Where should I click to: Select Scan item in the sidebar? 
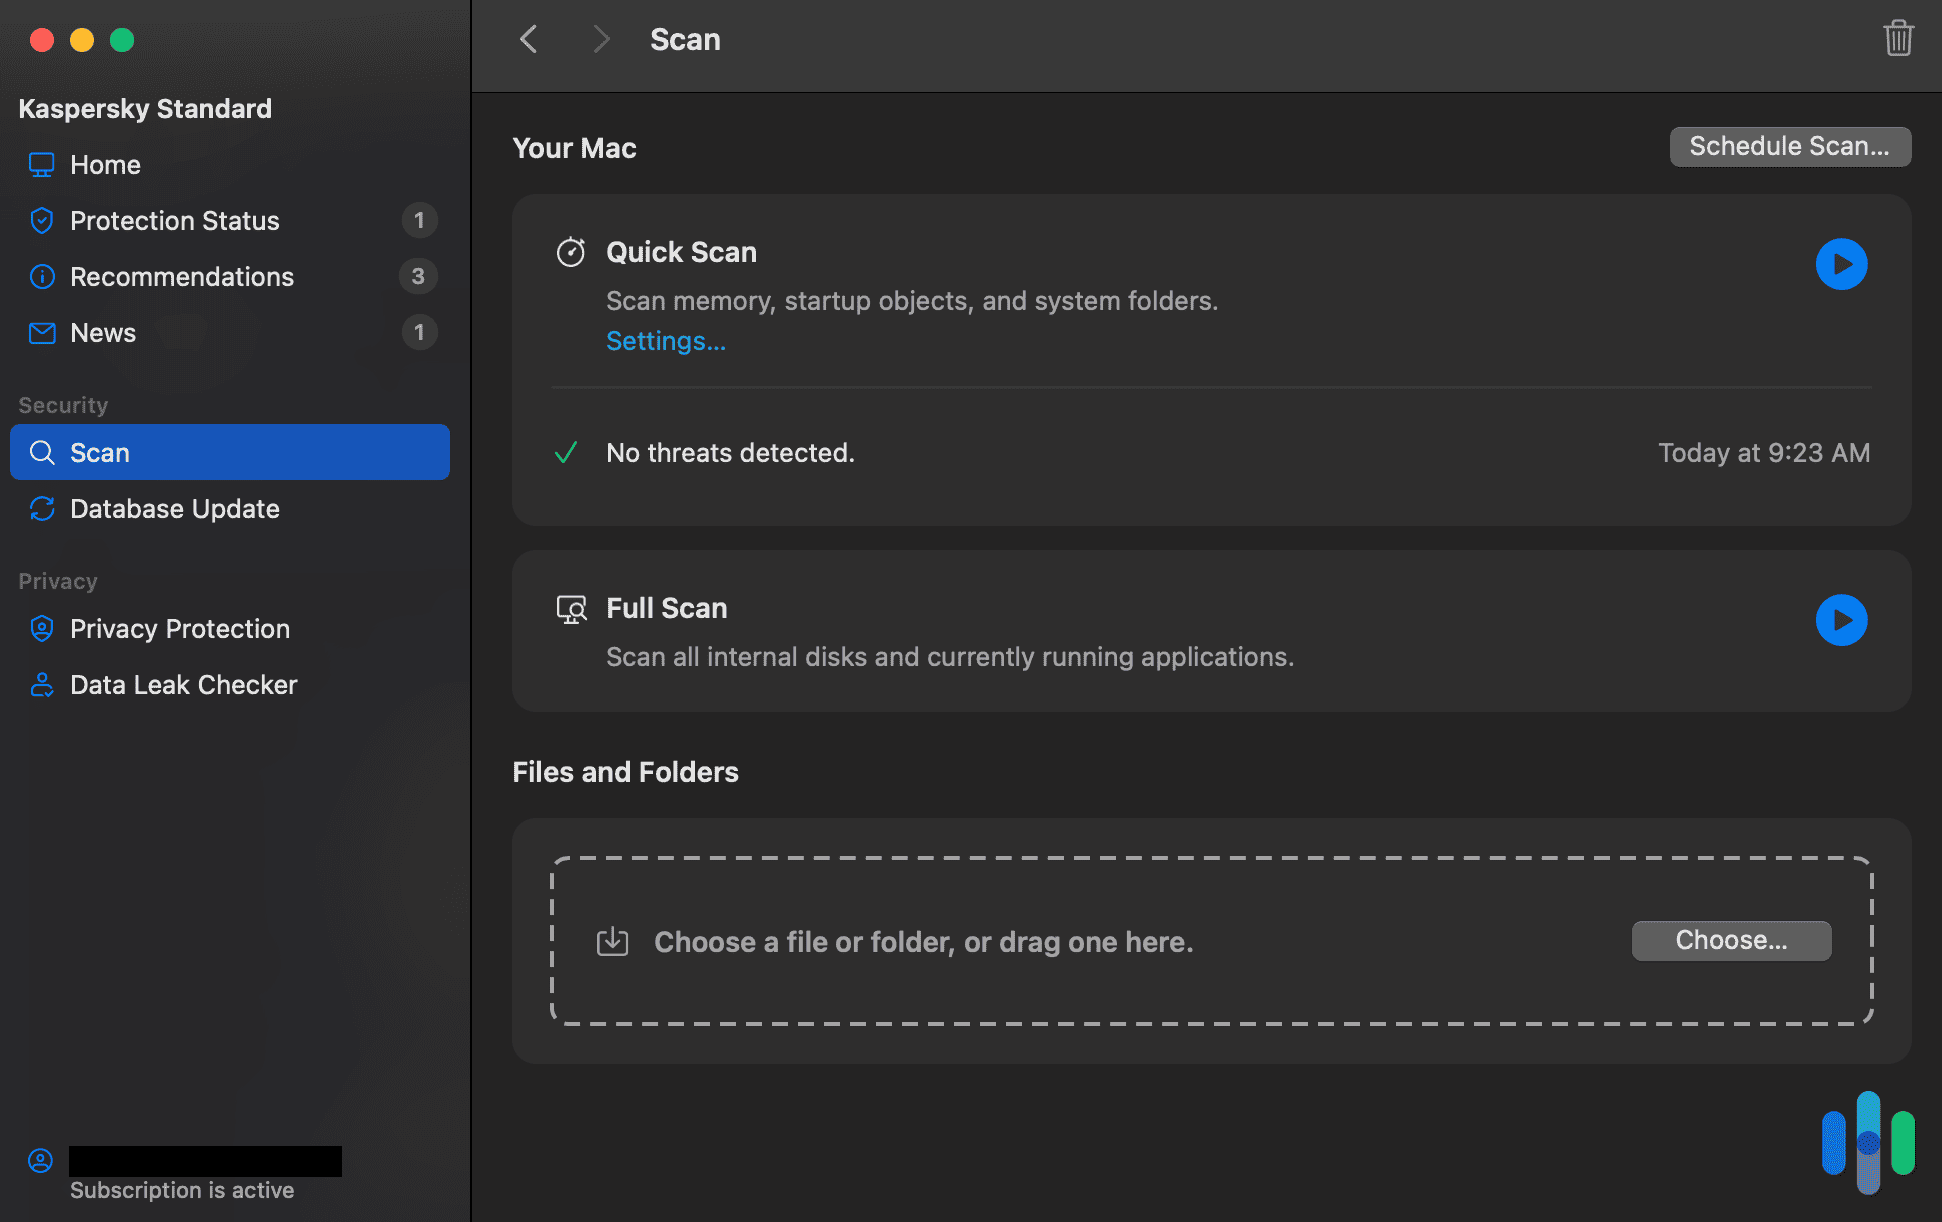(x=229, y=453)
